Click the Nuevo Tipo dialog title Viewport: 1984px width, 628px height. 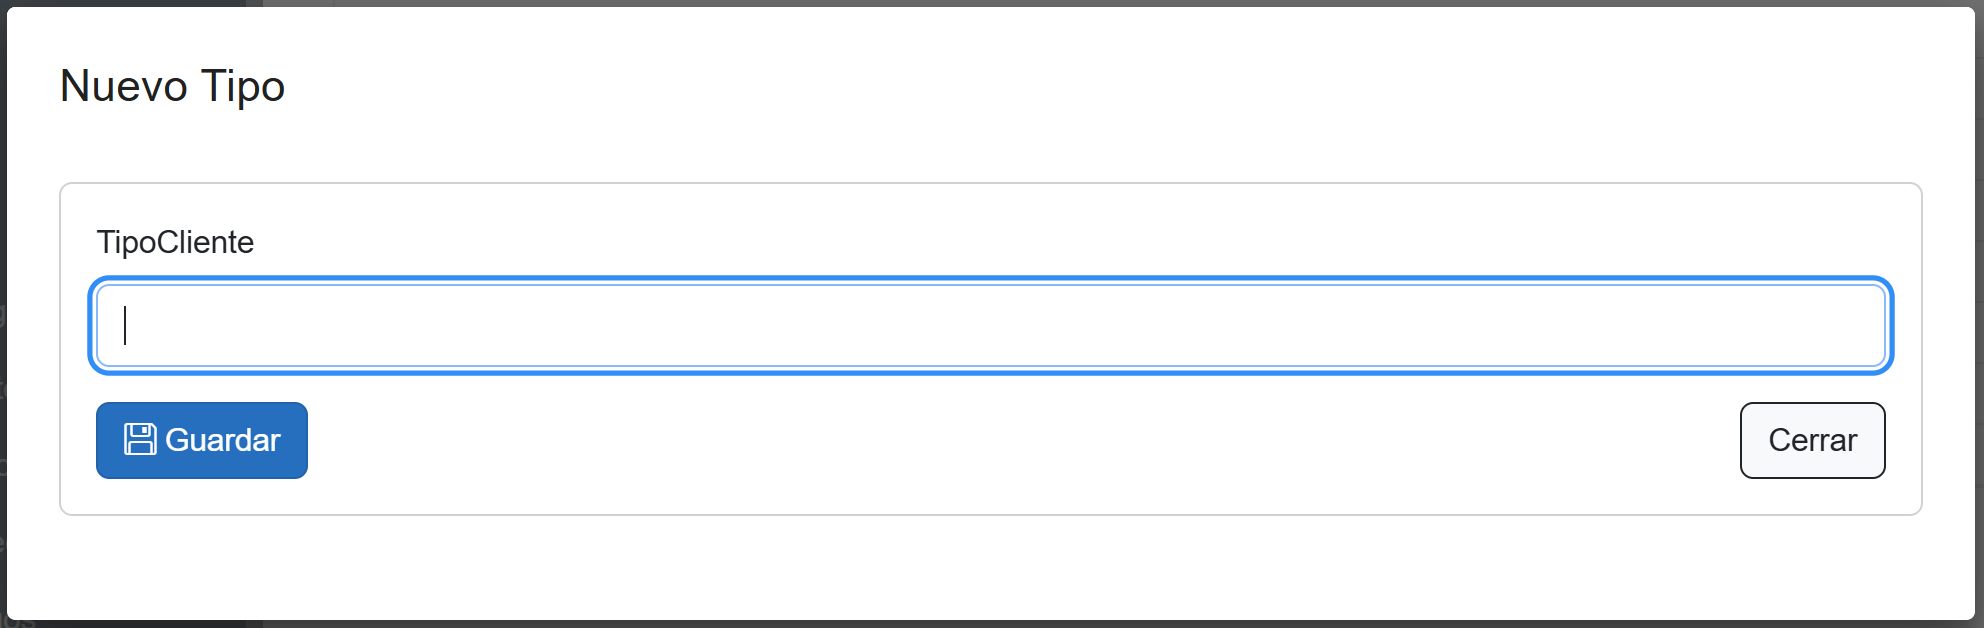[172, 86]
